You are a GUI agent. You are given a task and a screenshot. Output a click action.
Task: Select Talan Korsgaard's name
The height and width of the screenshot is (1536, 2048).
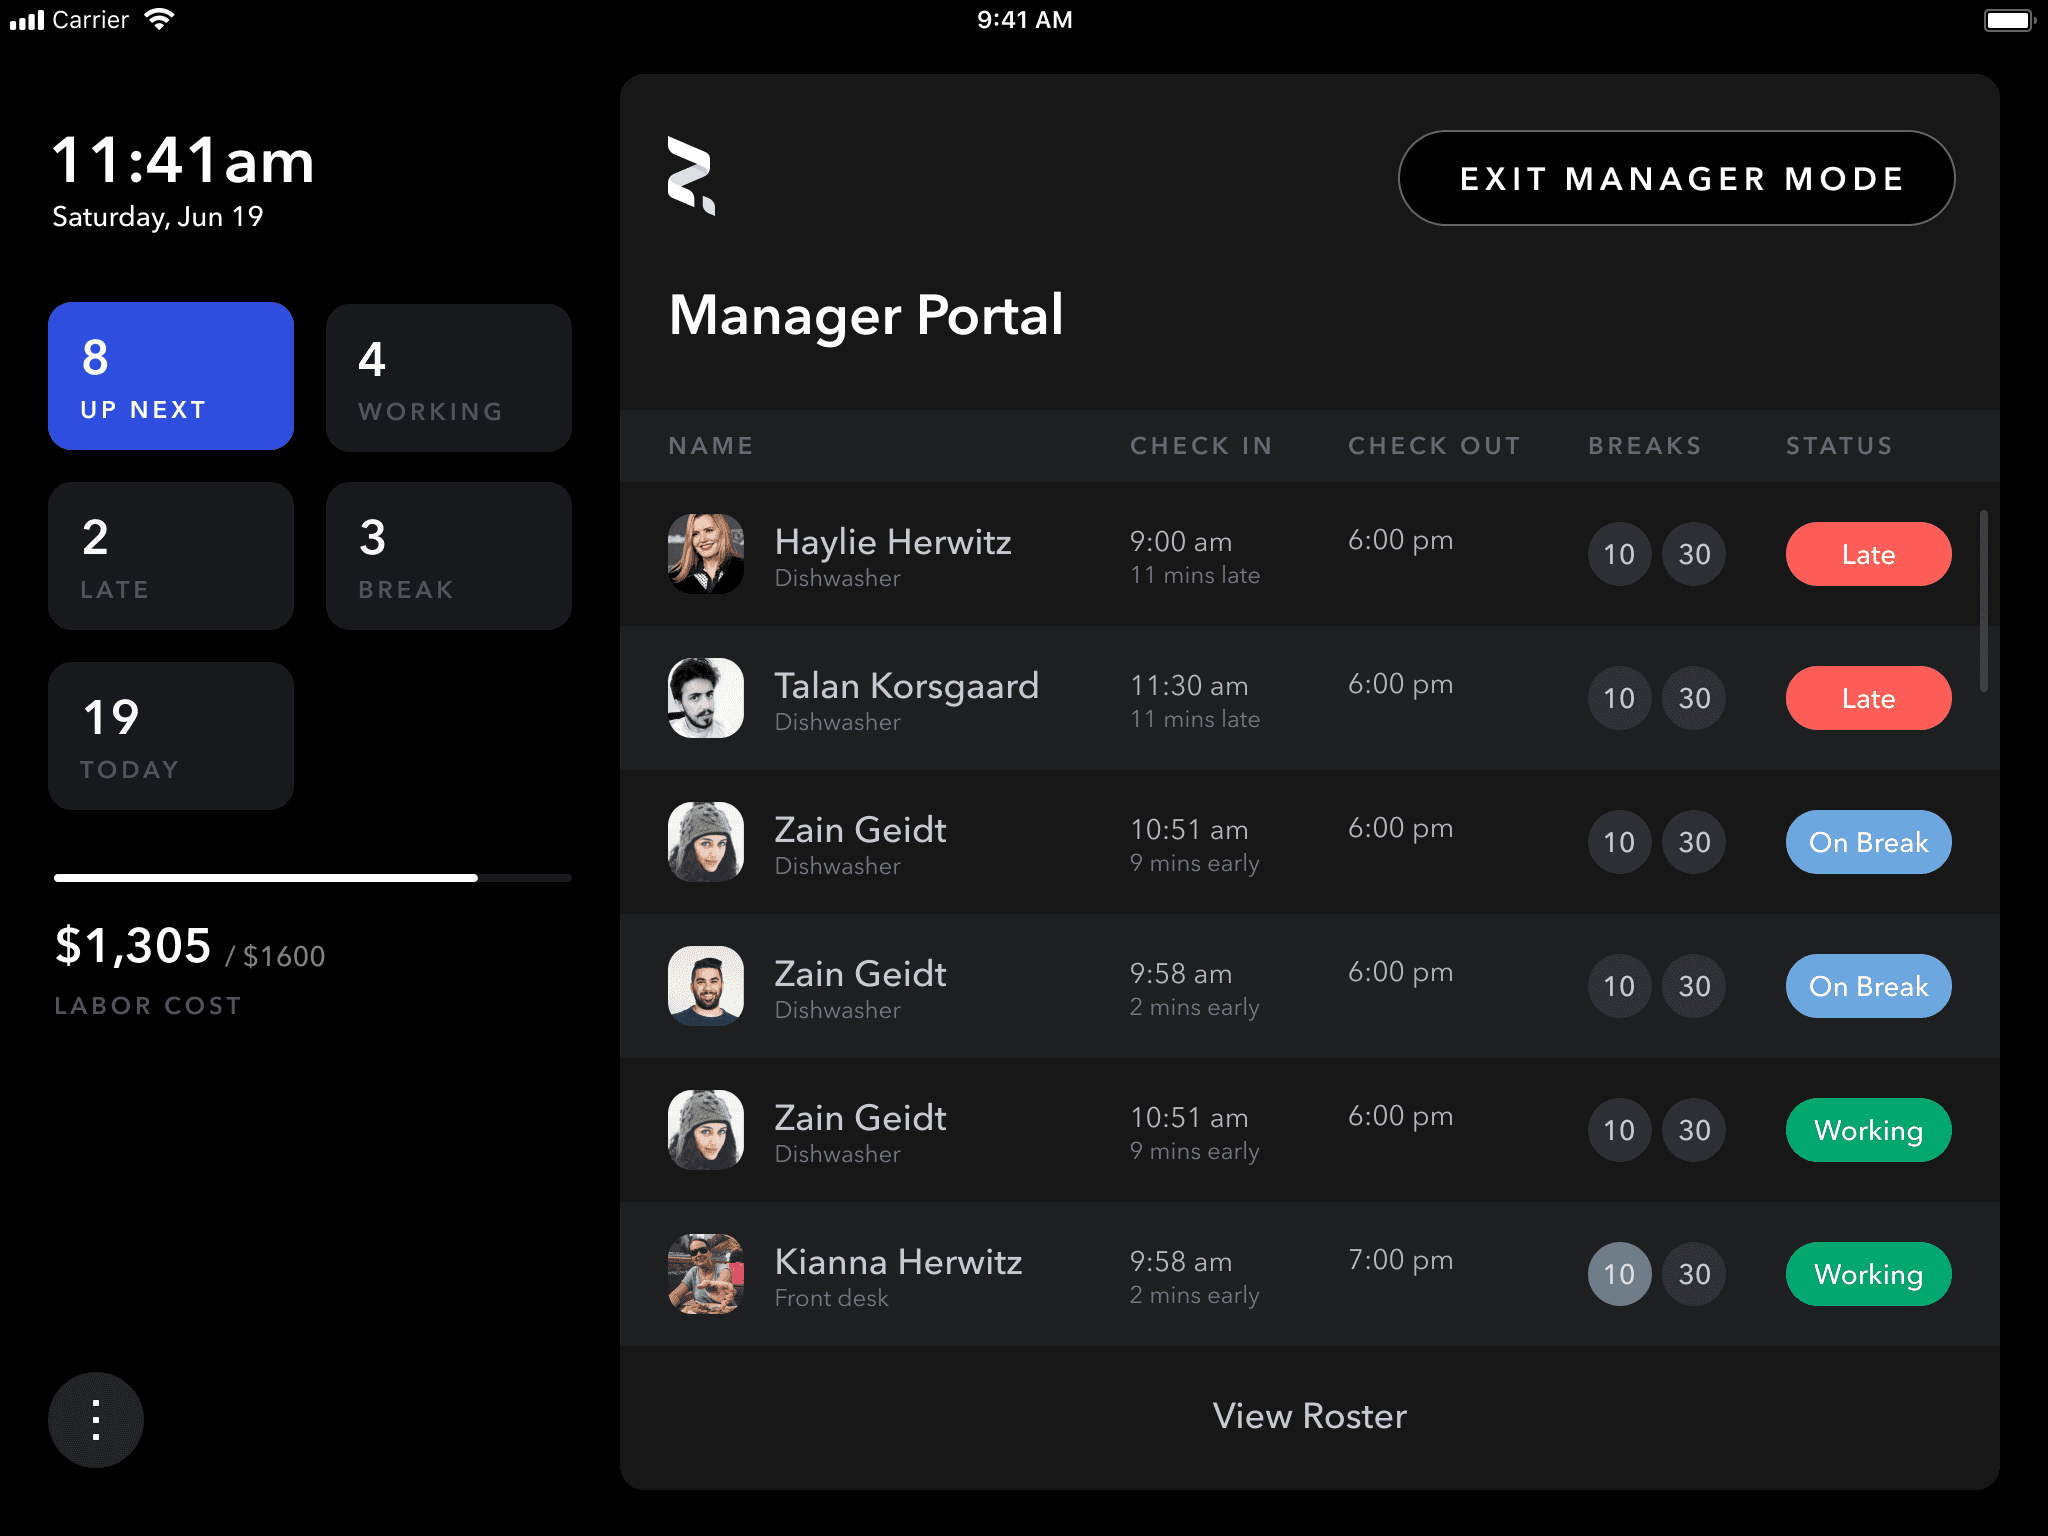click(x=907, y=686)
